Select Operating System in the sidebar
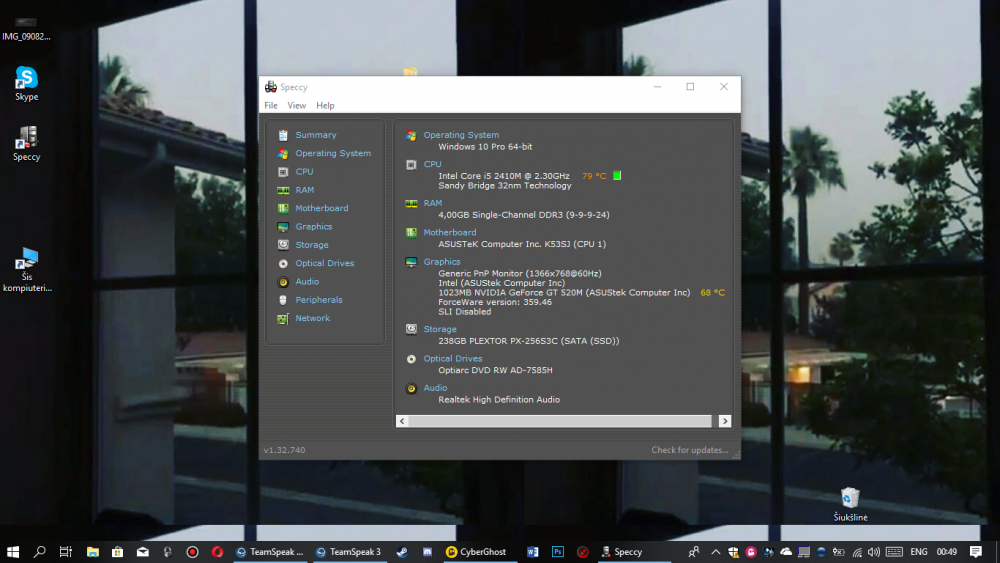 tap(333, 154)
